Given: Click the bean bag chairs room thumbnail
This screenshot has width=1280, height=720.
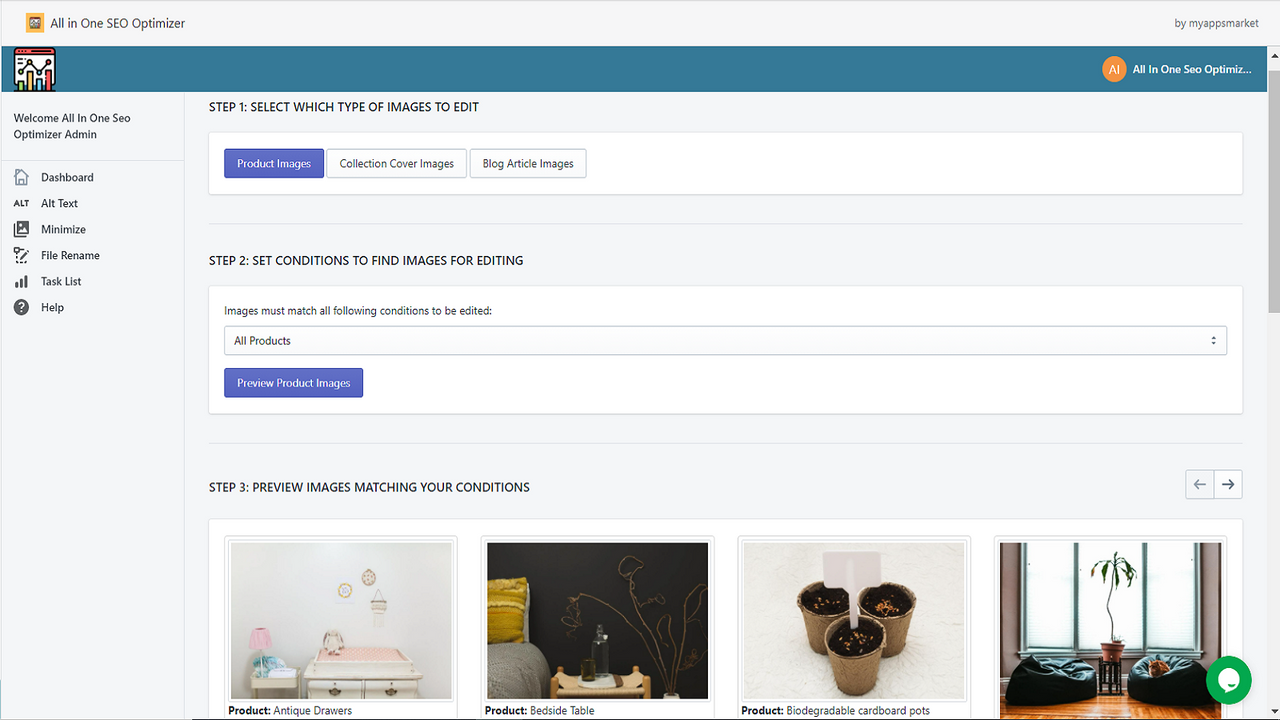Looking at the screenshot, I should pyautogui.click(x=1111, y=630).
